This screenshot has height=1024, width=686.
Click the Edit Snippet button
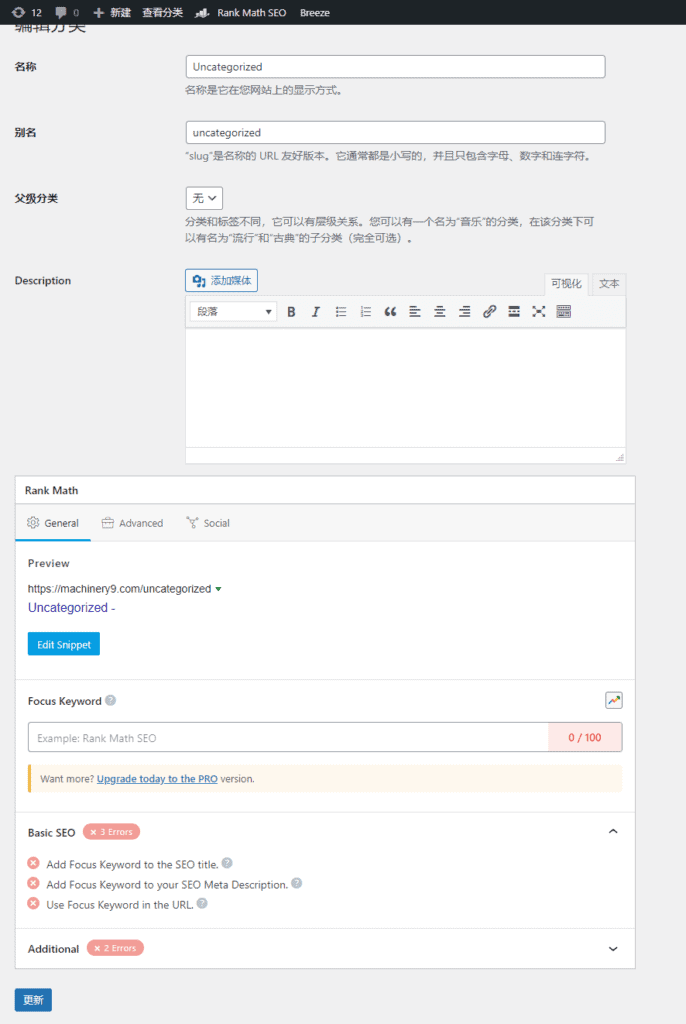point(63,644)
